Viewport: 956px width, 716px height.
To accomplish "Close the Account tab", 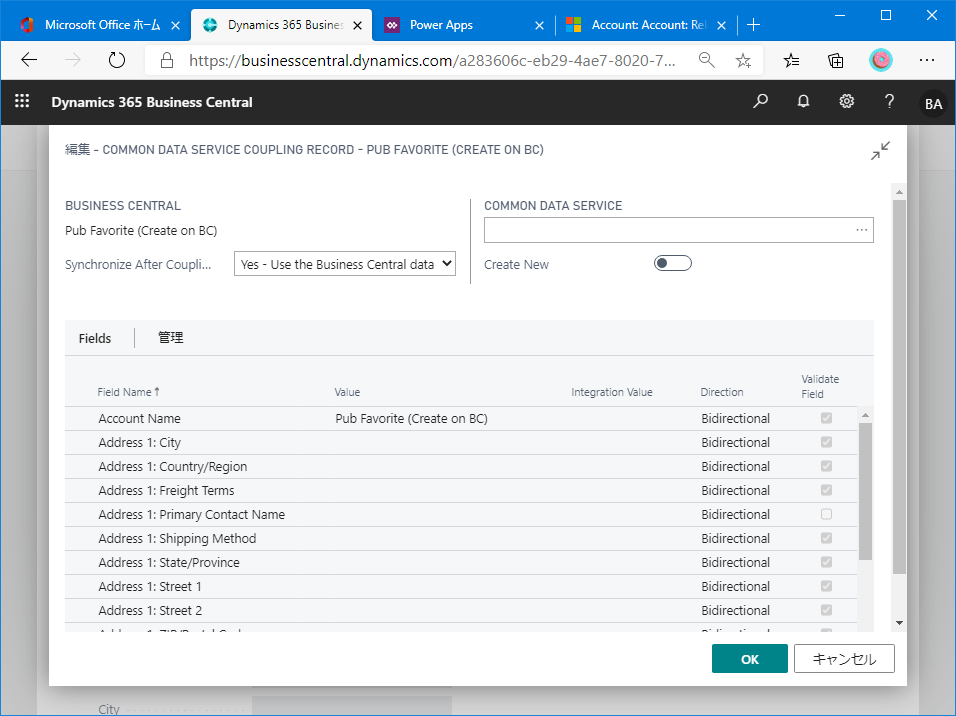I will click(x=721, y=25).
